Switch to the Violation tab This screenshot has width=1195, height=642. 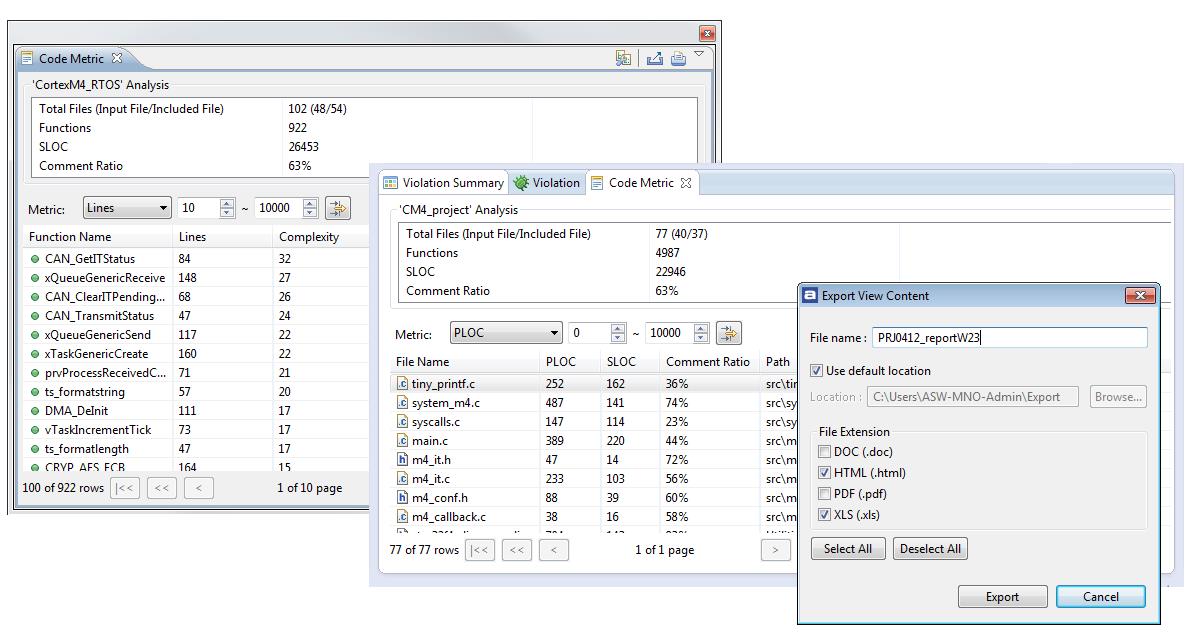[547, 183]
